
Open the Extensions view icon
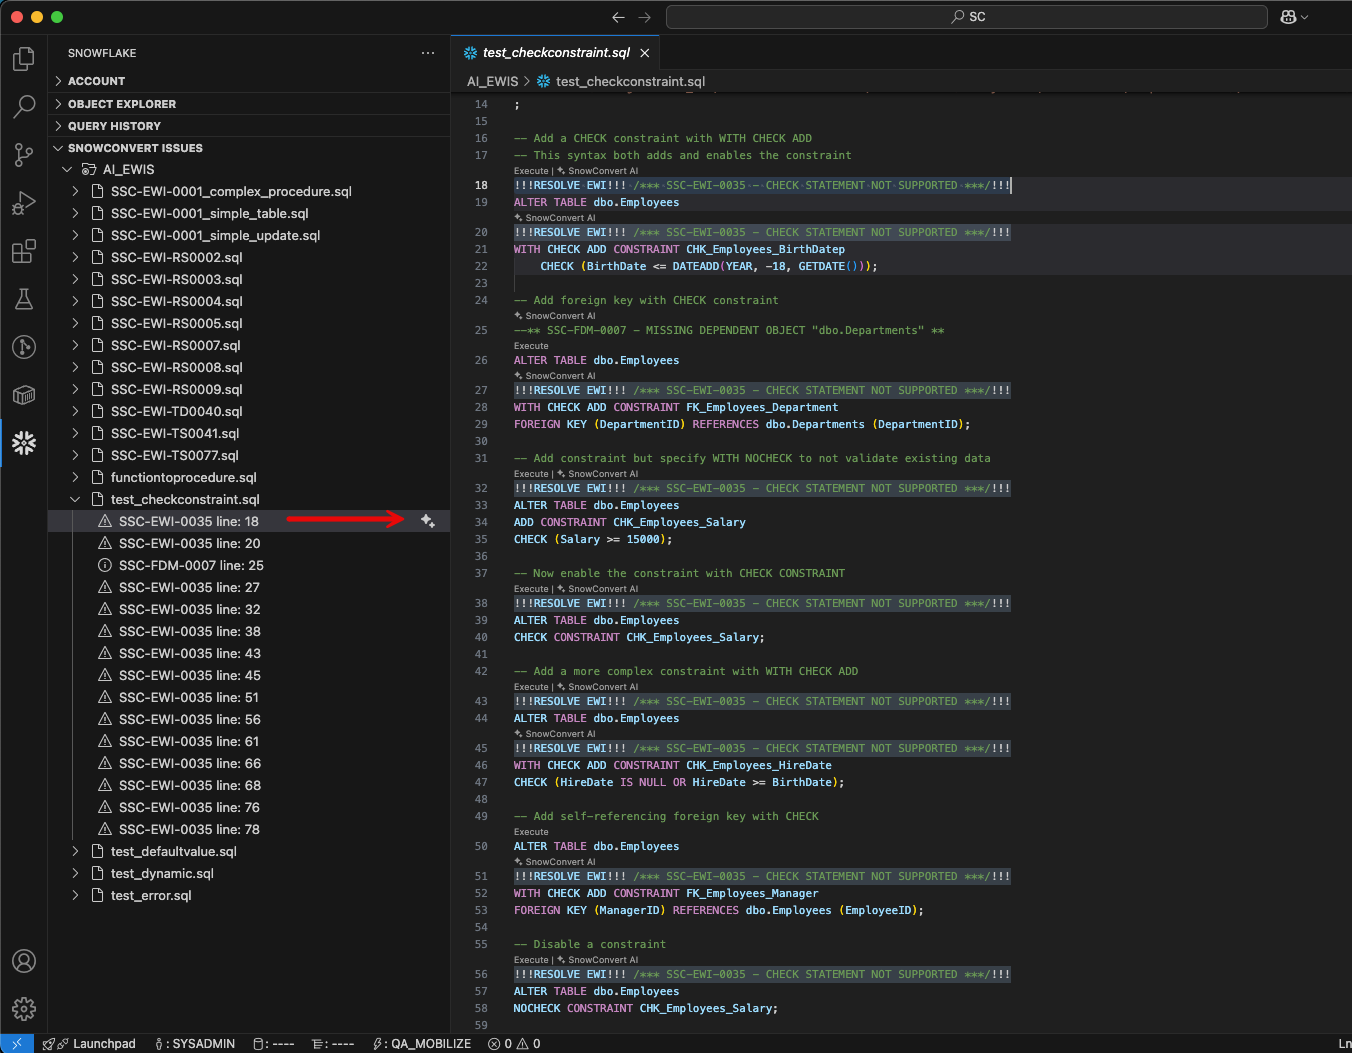(24, 251)
